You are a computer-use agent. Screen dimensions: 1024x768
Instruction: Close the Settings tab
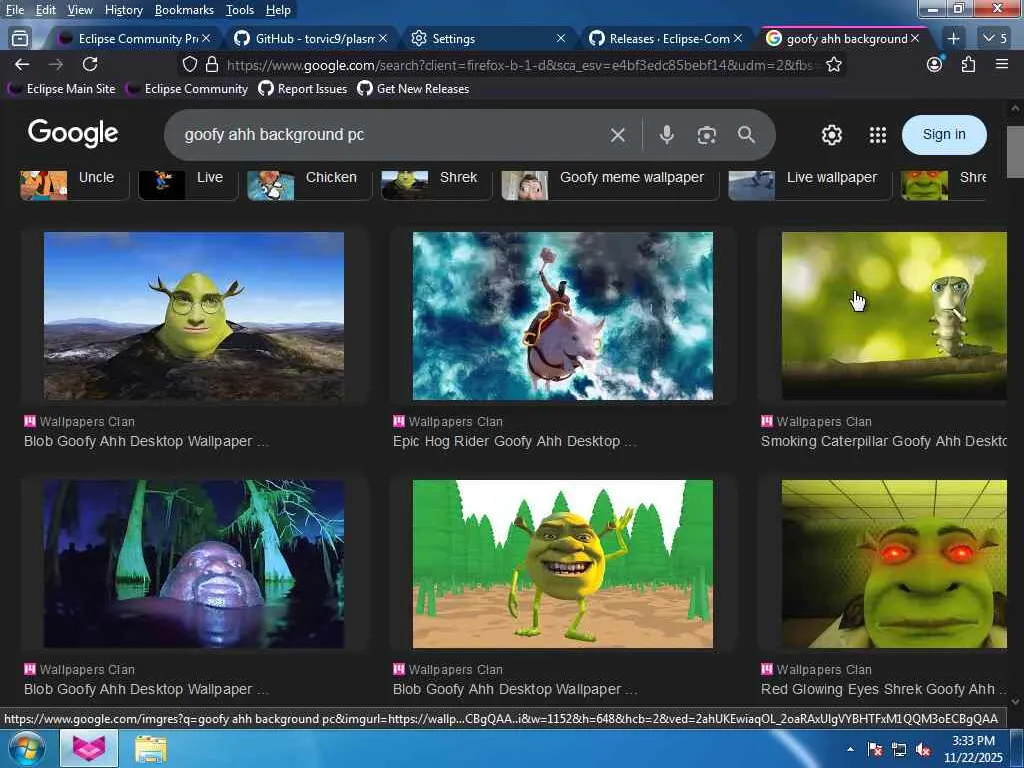pyautogui.click(x=560, y=39)
